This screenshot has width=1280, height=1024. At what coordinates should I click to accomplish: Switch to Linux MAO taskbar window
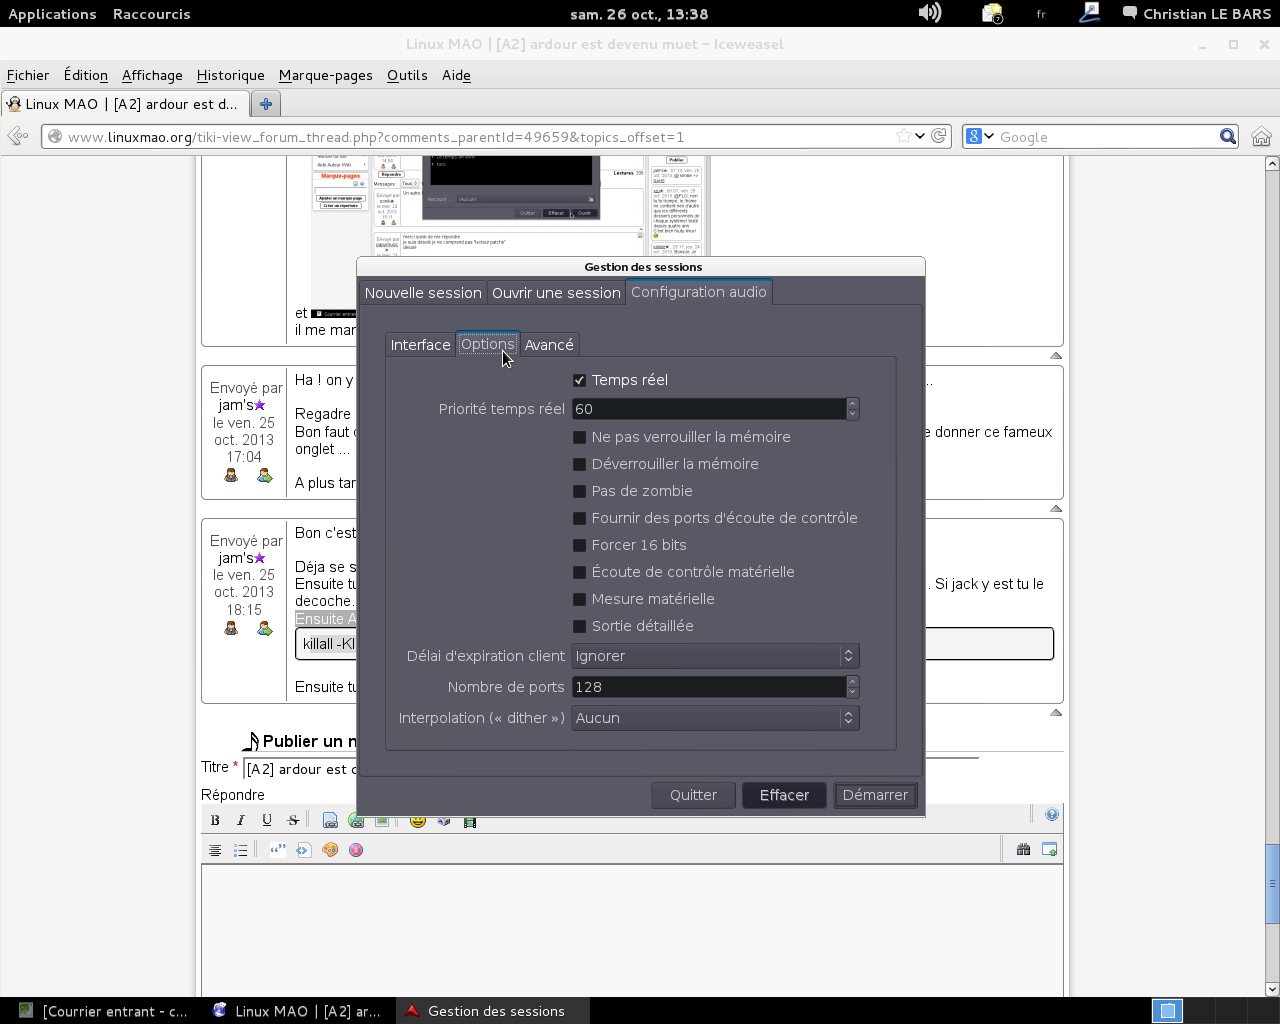(x=297, y=1011)
